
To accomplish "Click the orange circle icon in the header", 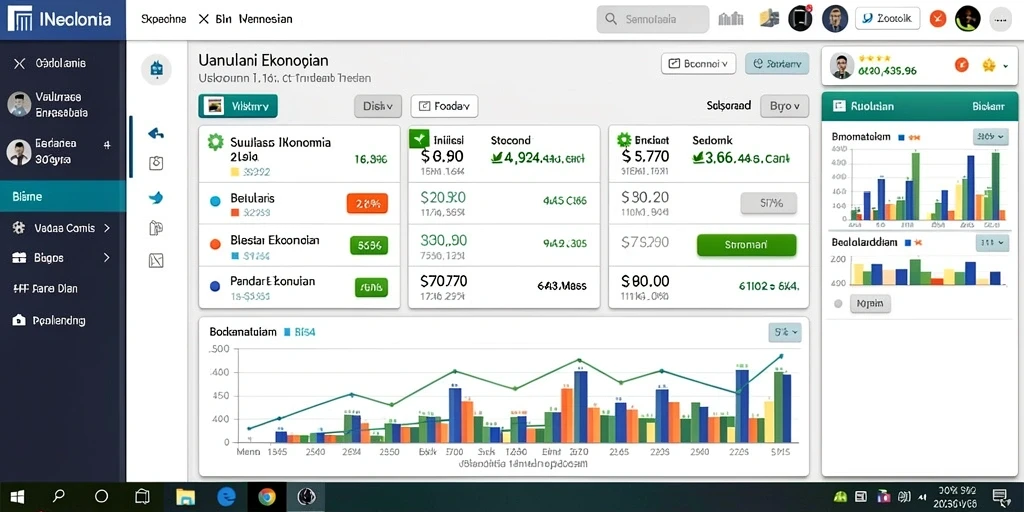I will click(x=938, y=19).
